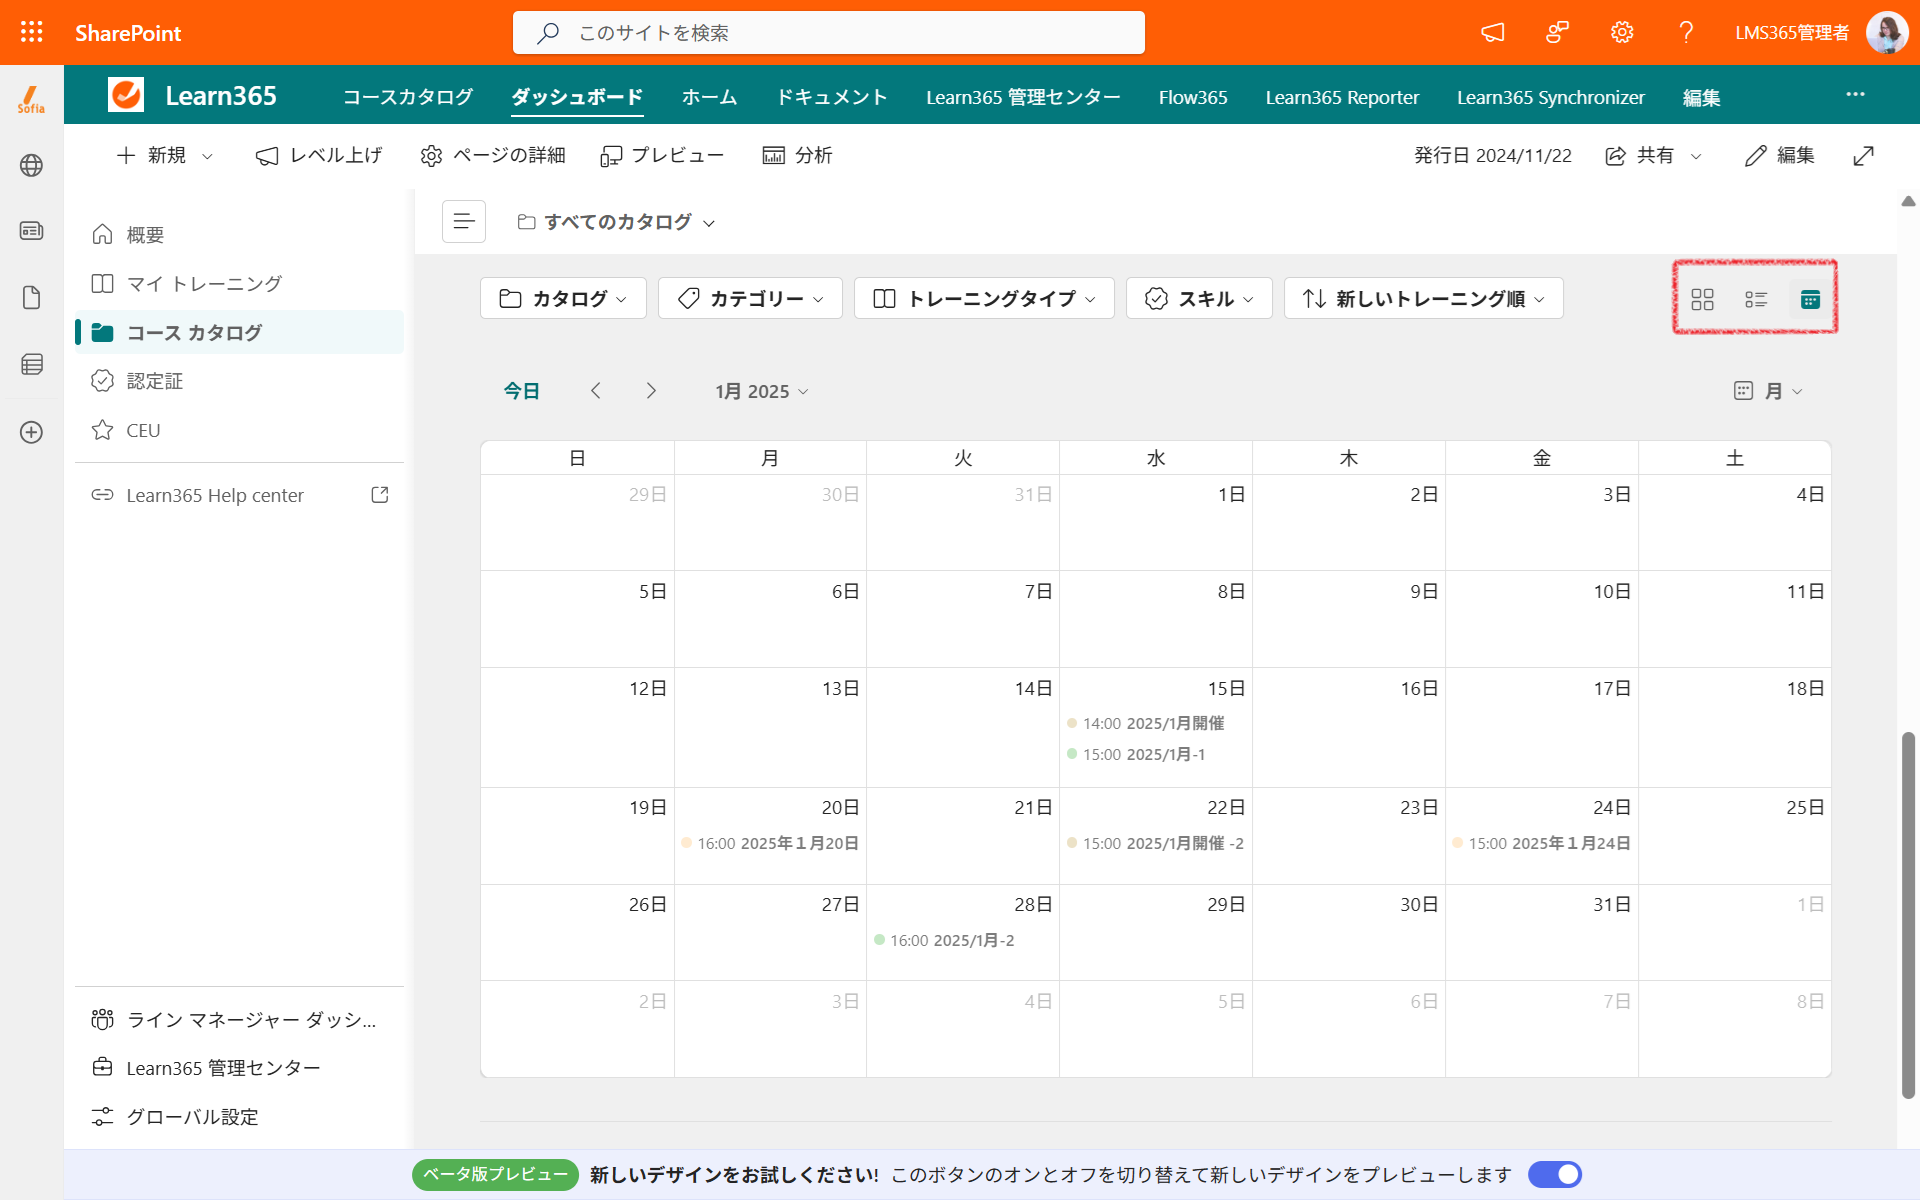Open the page file icon in left rail
Screen dimensions: 1920x1200
coord(31,298)
